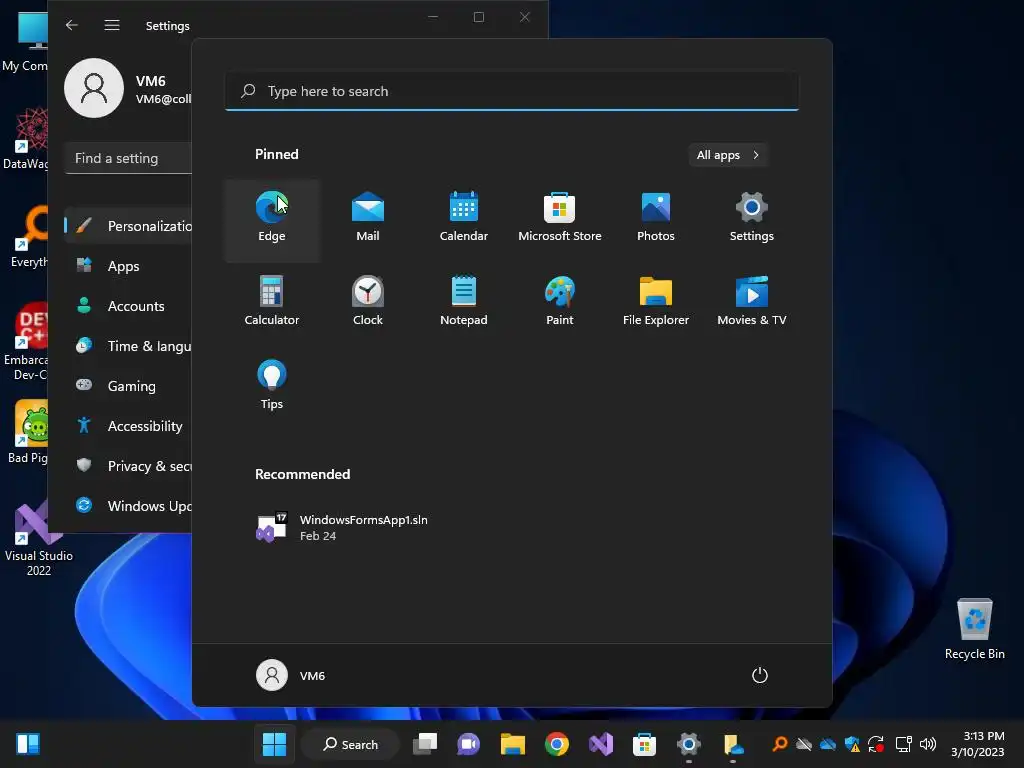Viewport: 1024px width, 768px height.
Task: Open Task View from the taskbar
Action: pyautogui.click(x=425, y=744)
